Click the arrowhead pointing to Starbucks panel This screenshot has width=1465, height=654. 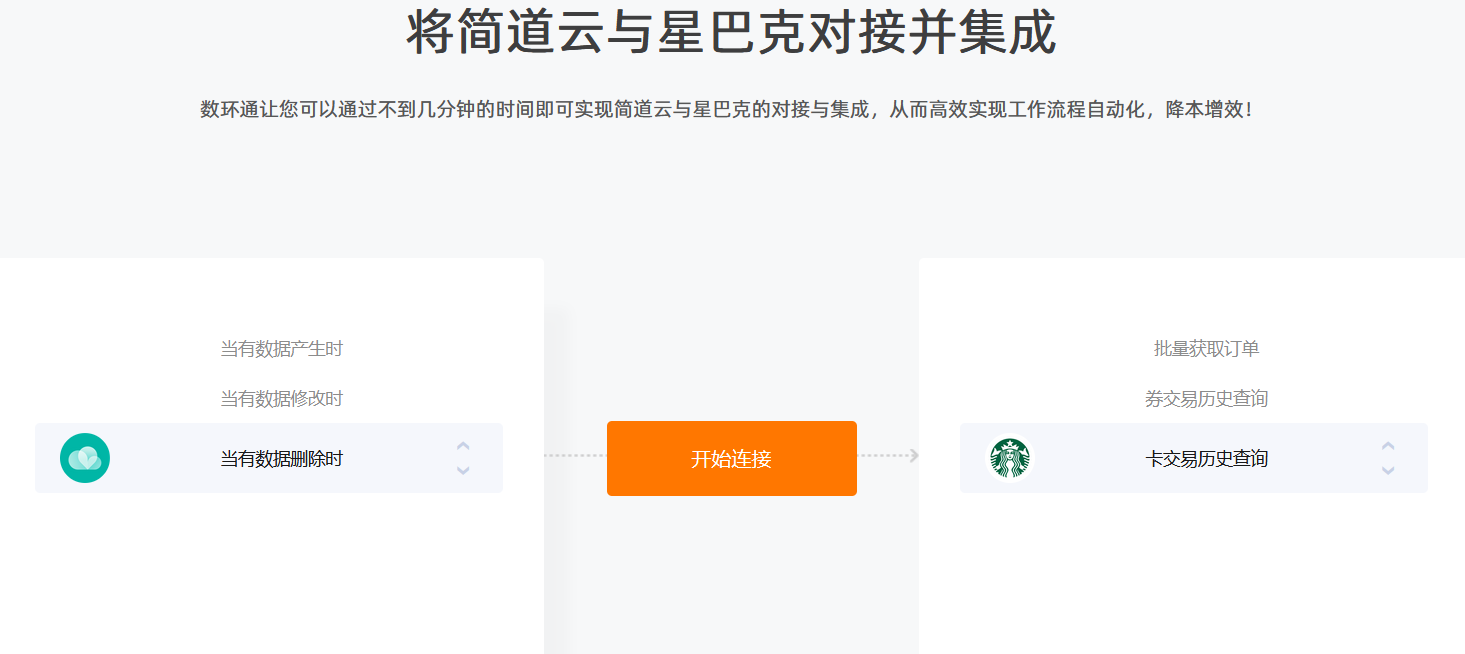pyautogui.click(x=914, y=456)
